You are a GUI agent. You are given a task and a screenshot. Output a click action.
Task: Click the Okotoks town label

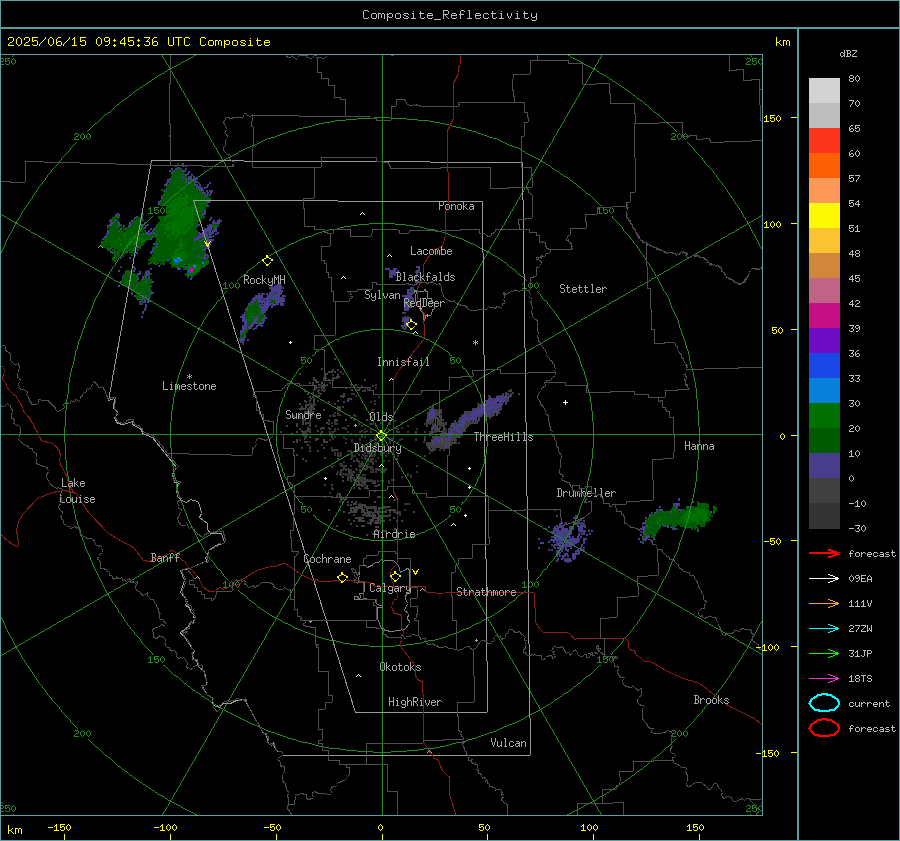[x=400, y=667]
